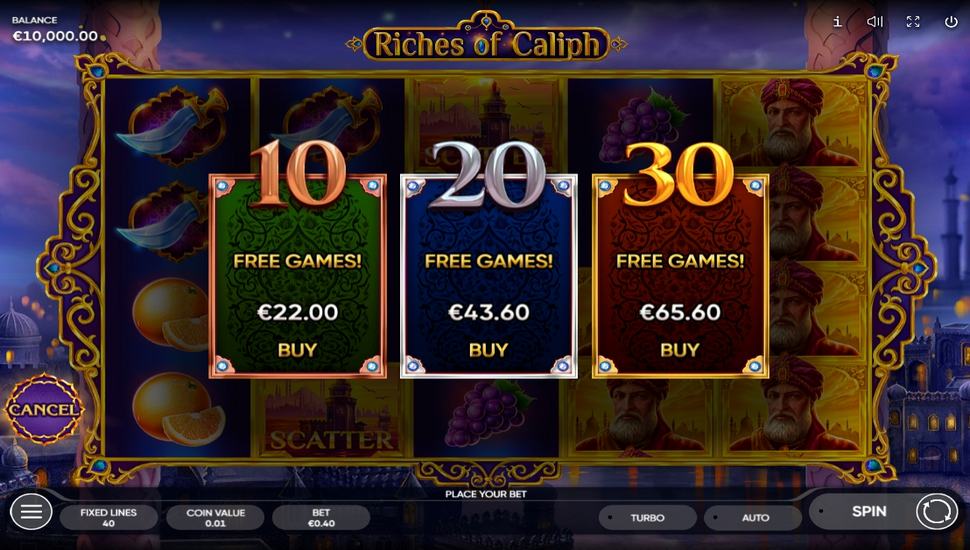Mute the game sound
This screenshot has width=970, height=550.
875,22
